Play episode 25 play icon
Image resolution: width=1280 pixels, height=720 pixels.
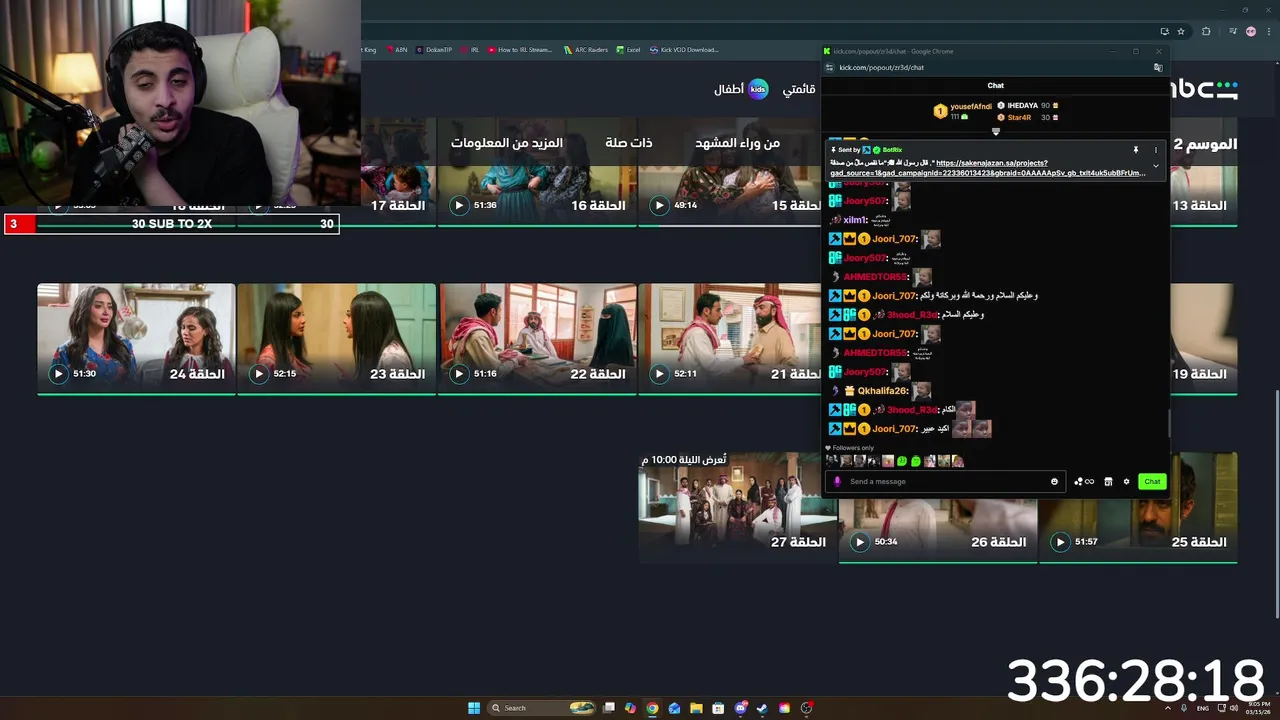pyautogui.click(x=1060, y=542)
